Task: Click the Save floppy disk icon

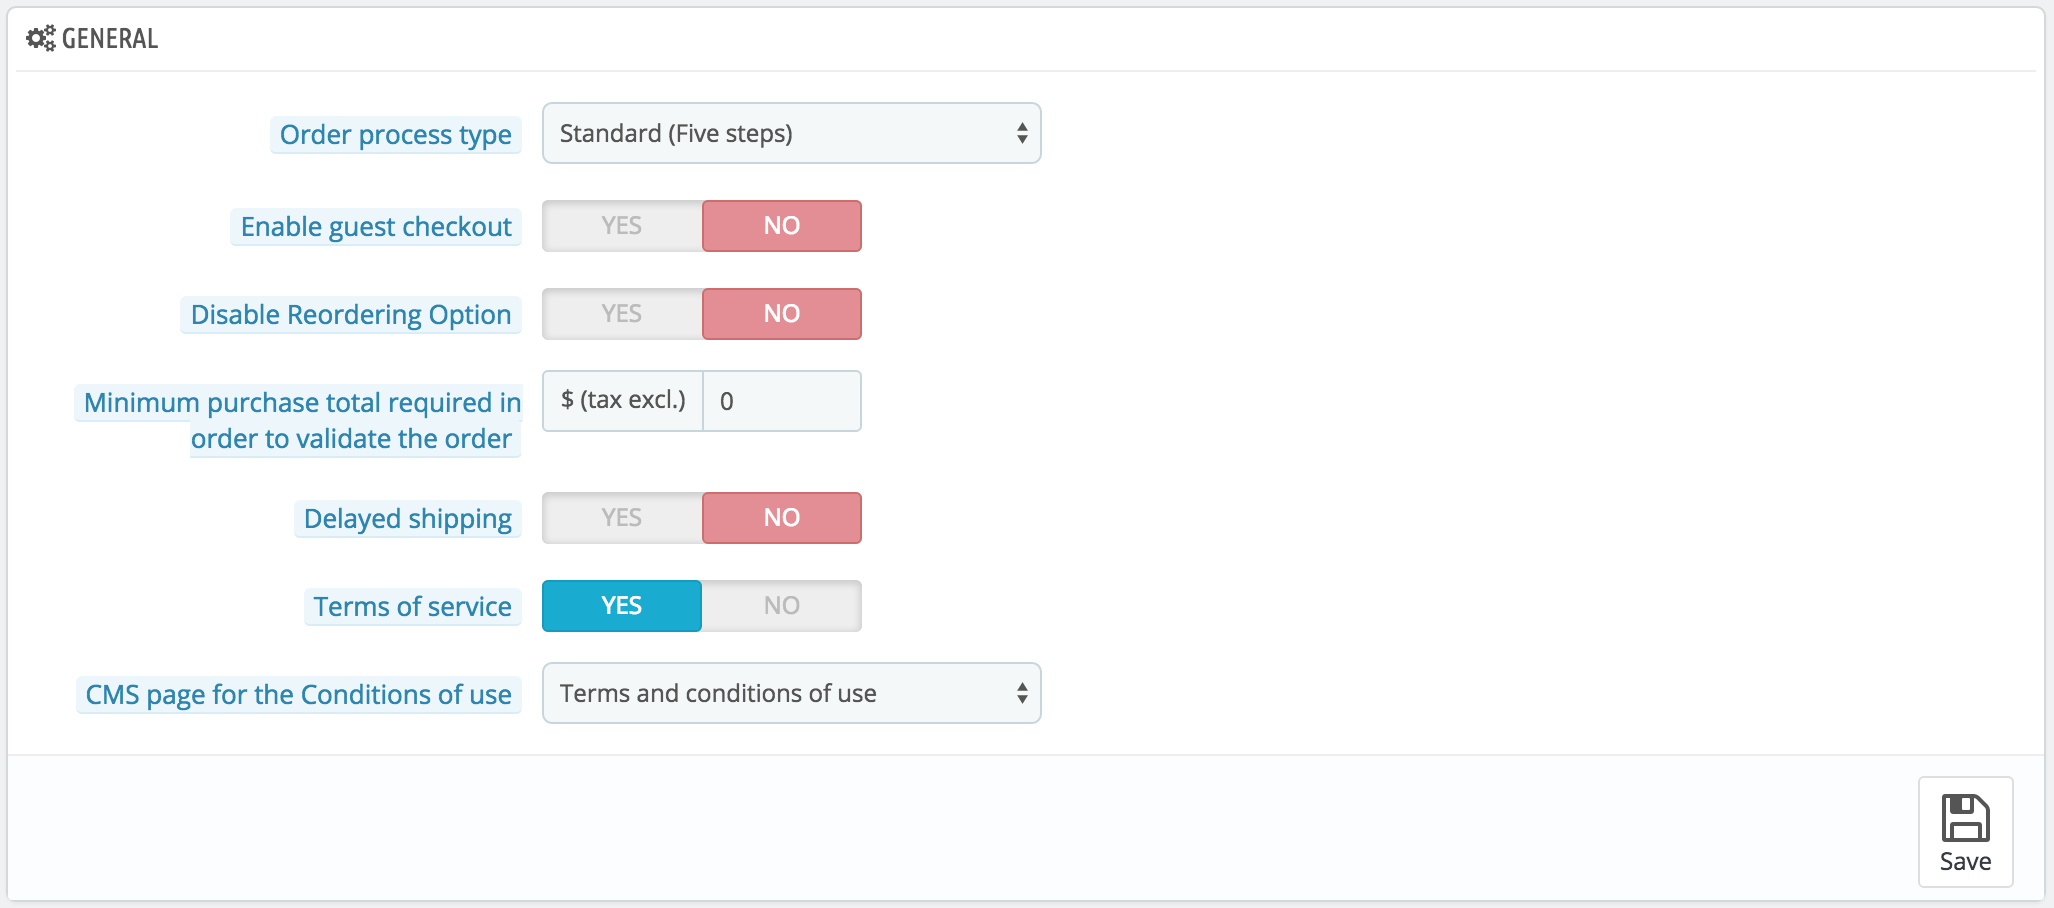Action: coord(1965,818)
